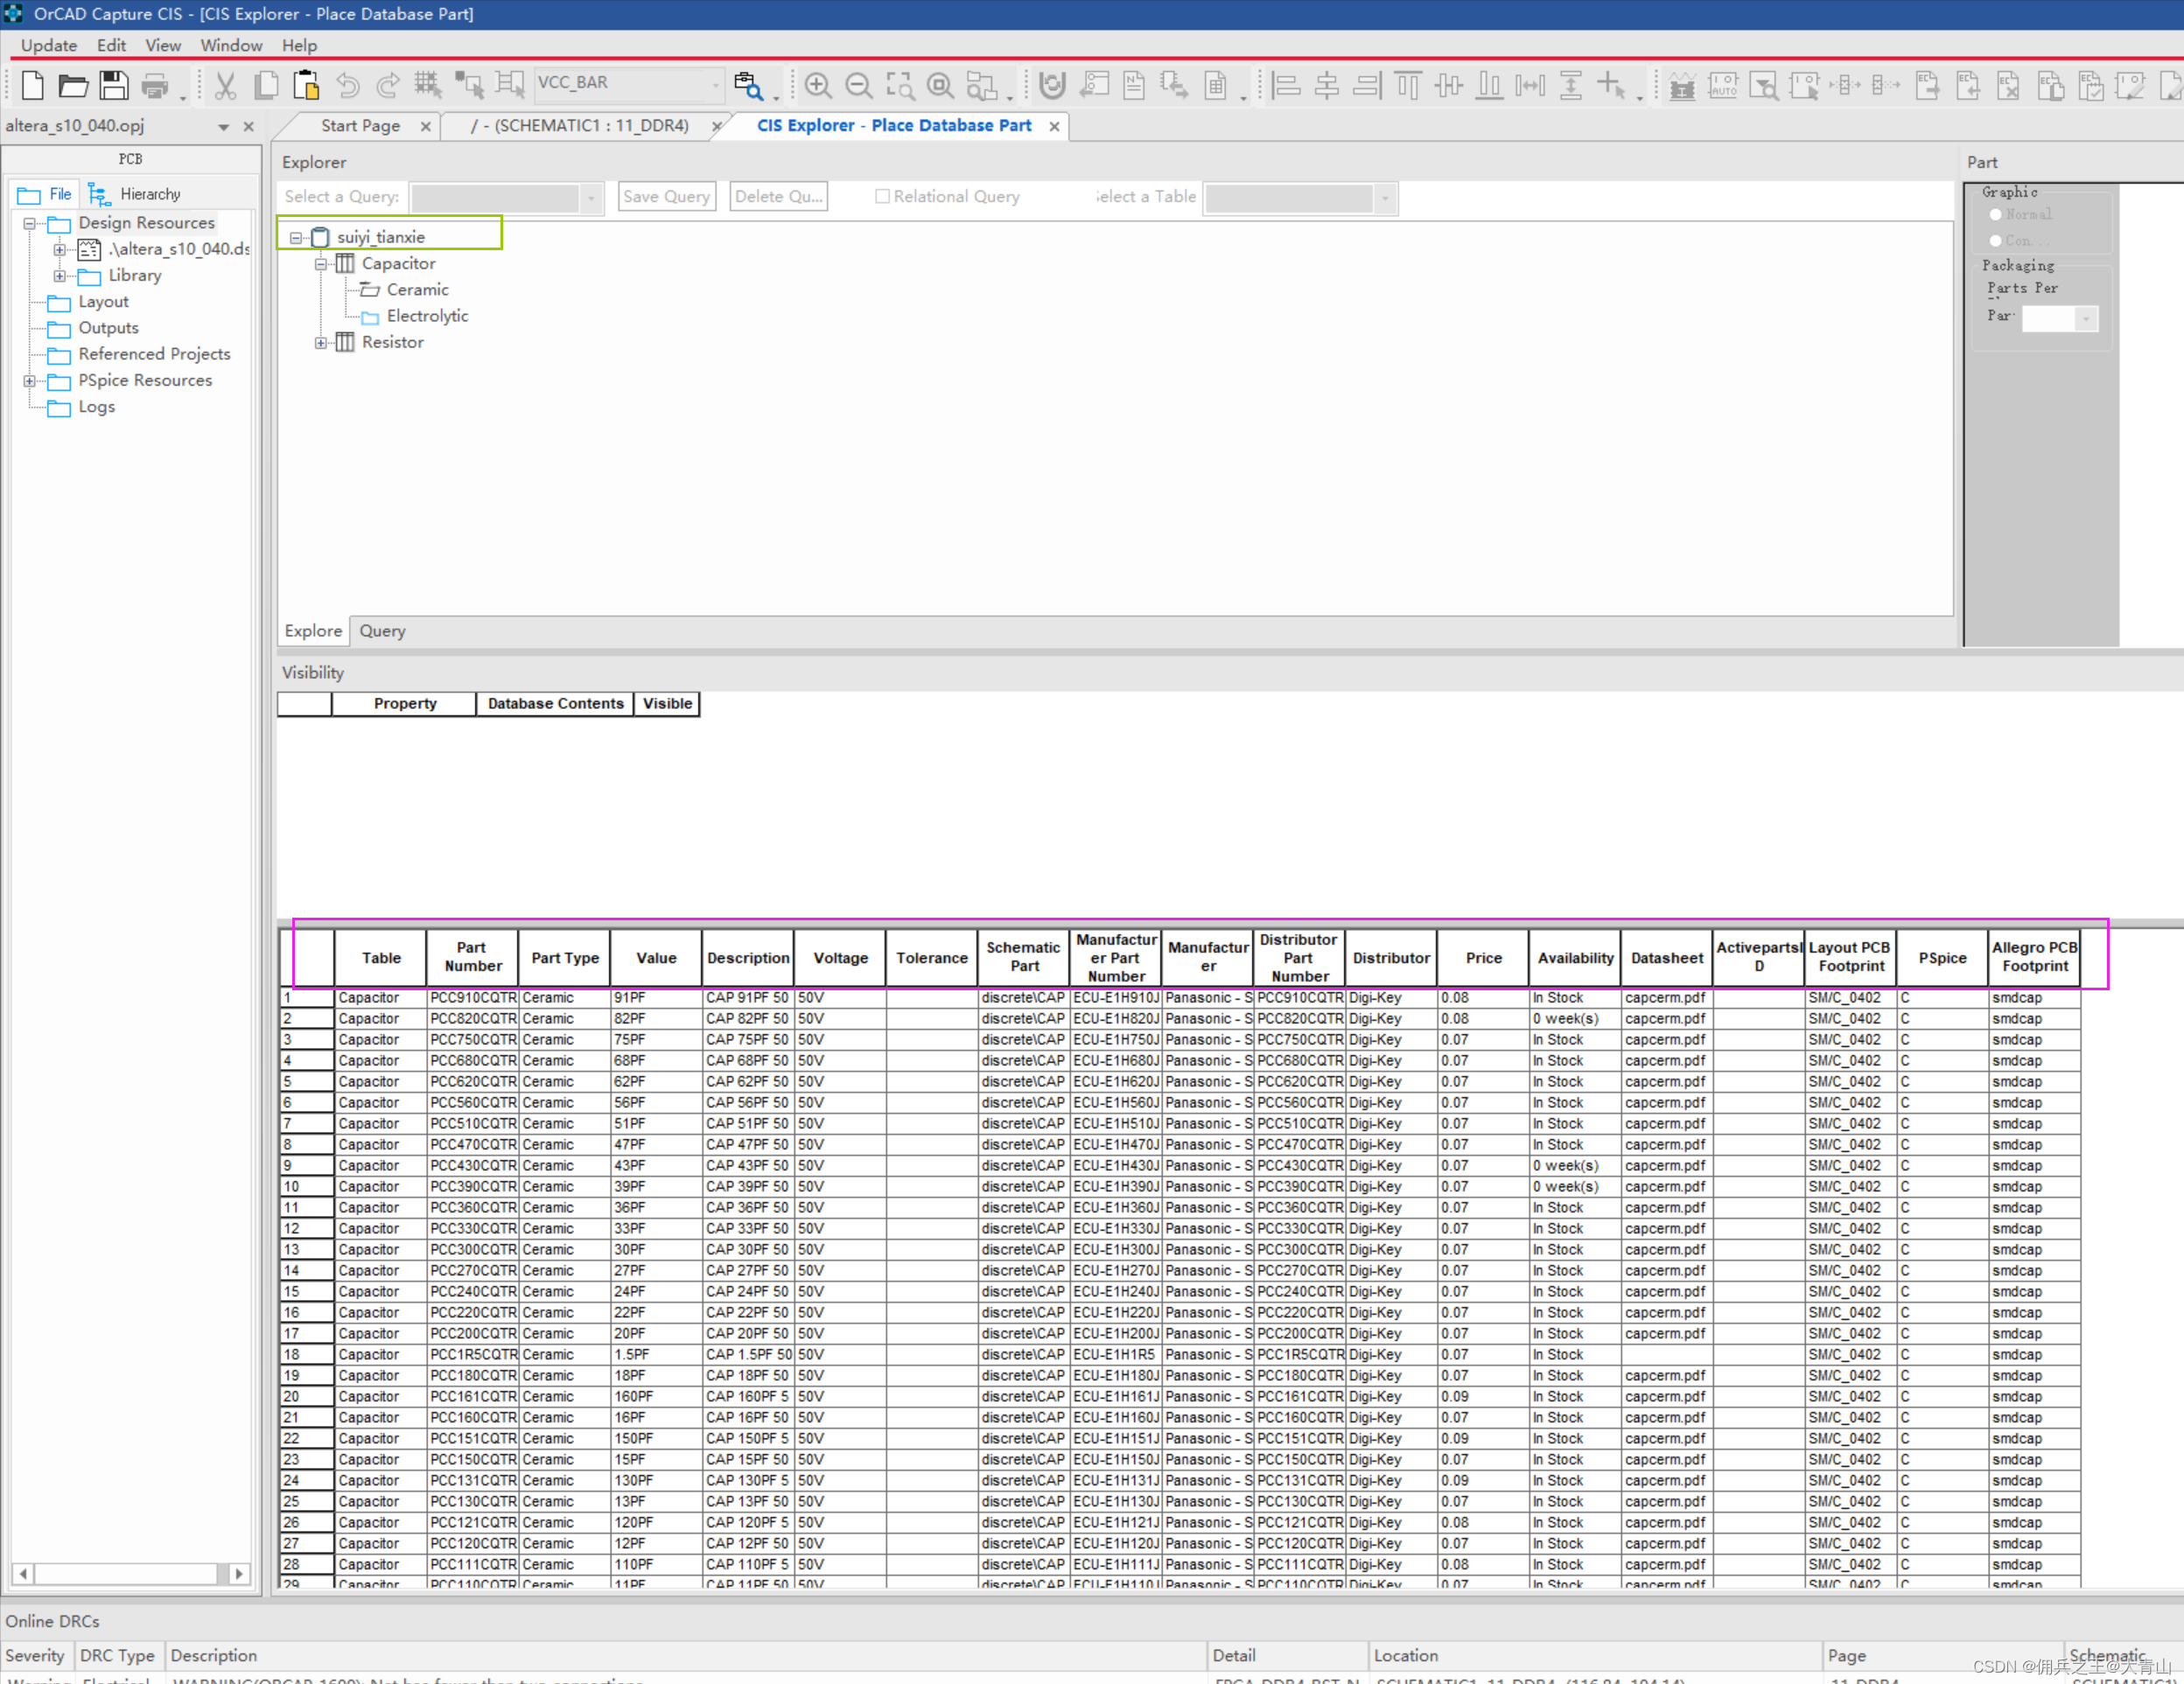The height and width of the screenshot is (1684, 2184).
Task: Click the part search briefcase icon
Action: tap(748, 86)
